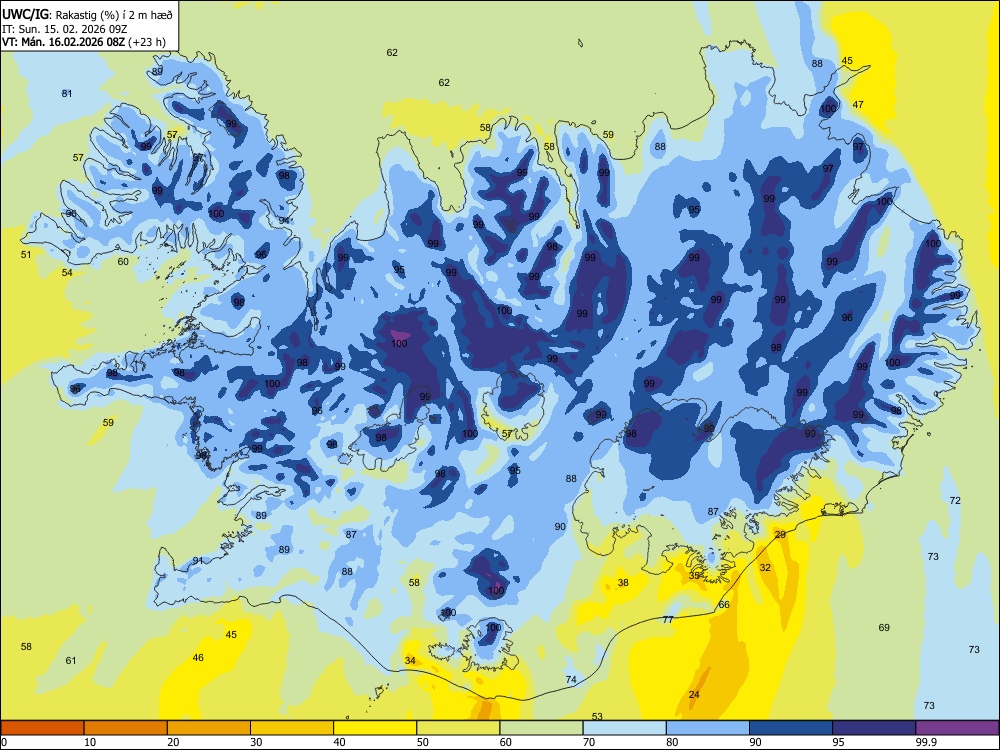Select the humidity value '32' on the map

tap(765, 568)
